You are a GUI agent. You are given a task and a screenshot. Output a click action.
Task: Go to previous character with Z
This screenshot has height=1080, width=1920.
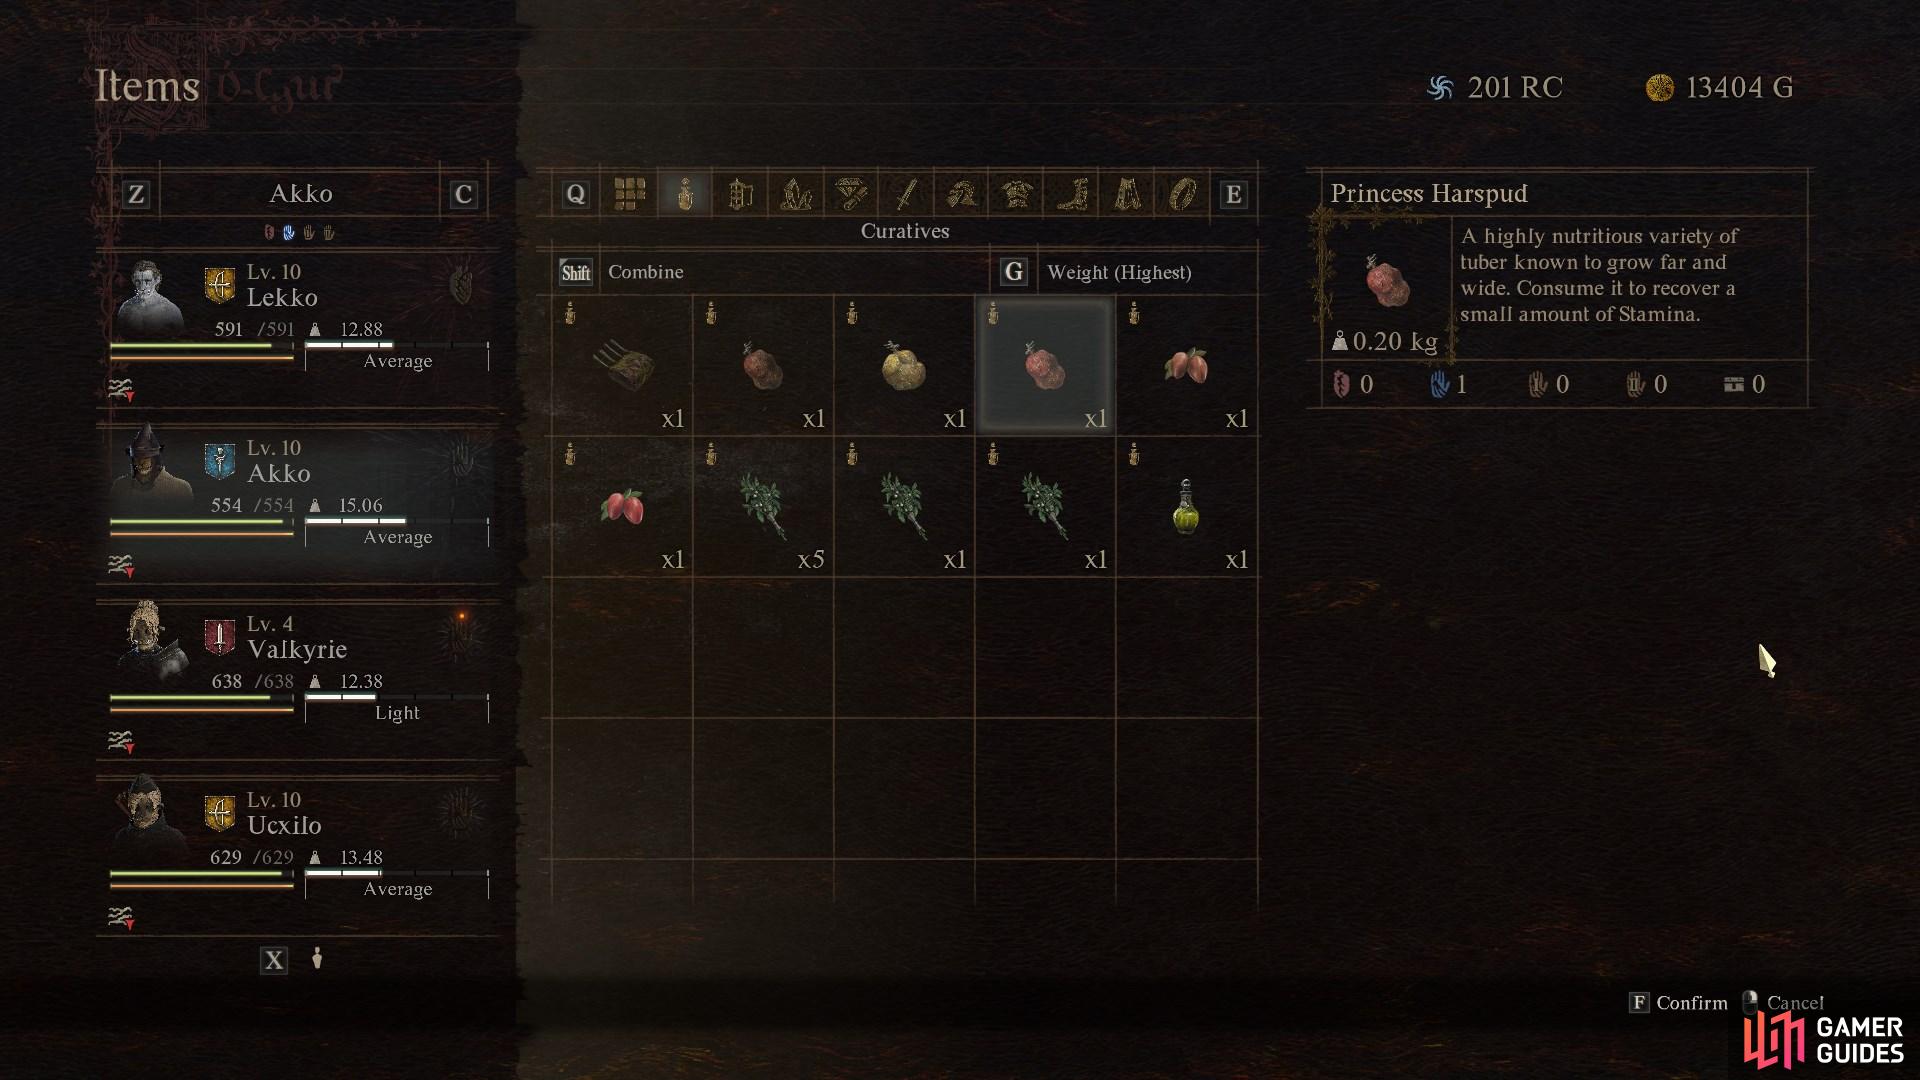coord(136,194)
